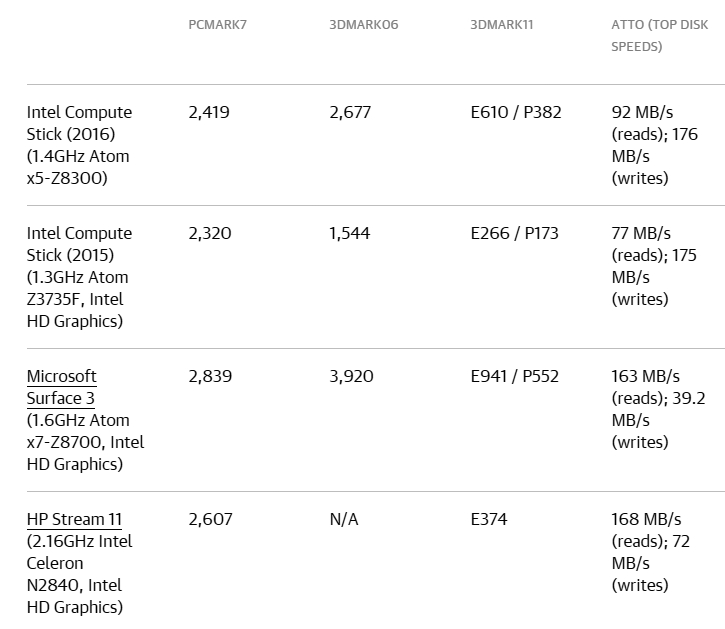Viewport: 725px width, 629px height.
Task: Click the 2,677 3DMark06 score
Action: pyautogui.click(x=350, y=112)
